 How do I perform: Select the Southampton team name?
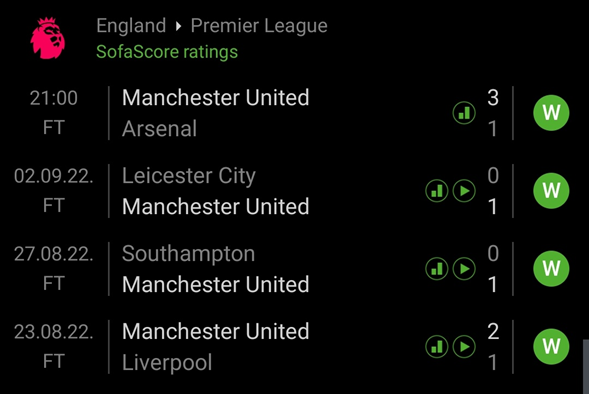point(189,254)
